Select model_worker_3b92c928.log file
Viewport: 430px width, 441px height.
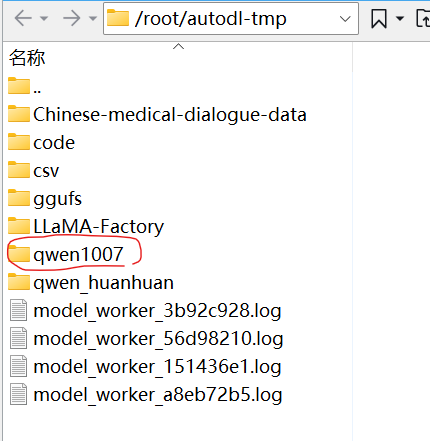157,311
